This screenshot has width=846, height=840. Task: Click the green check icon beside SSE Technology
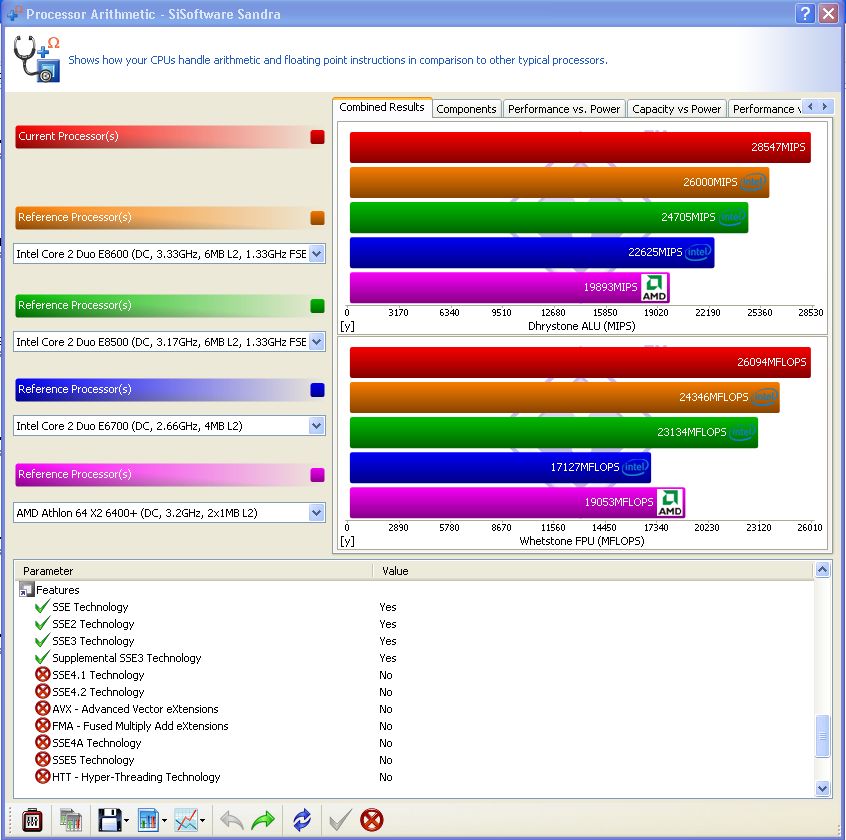coord(42,606)
